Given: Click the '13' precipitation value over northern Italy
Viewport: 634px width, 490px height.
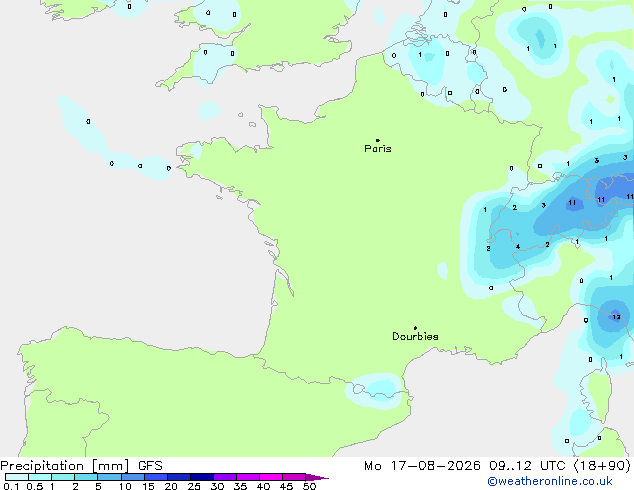Looking at the screenshot, I should [616, 317].
